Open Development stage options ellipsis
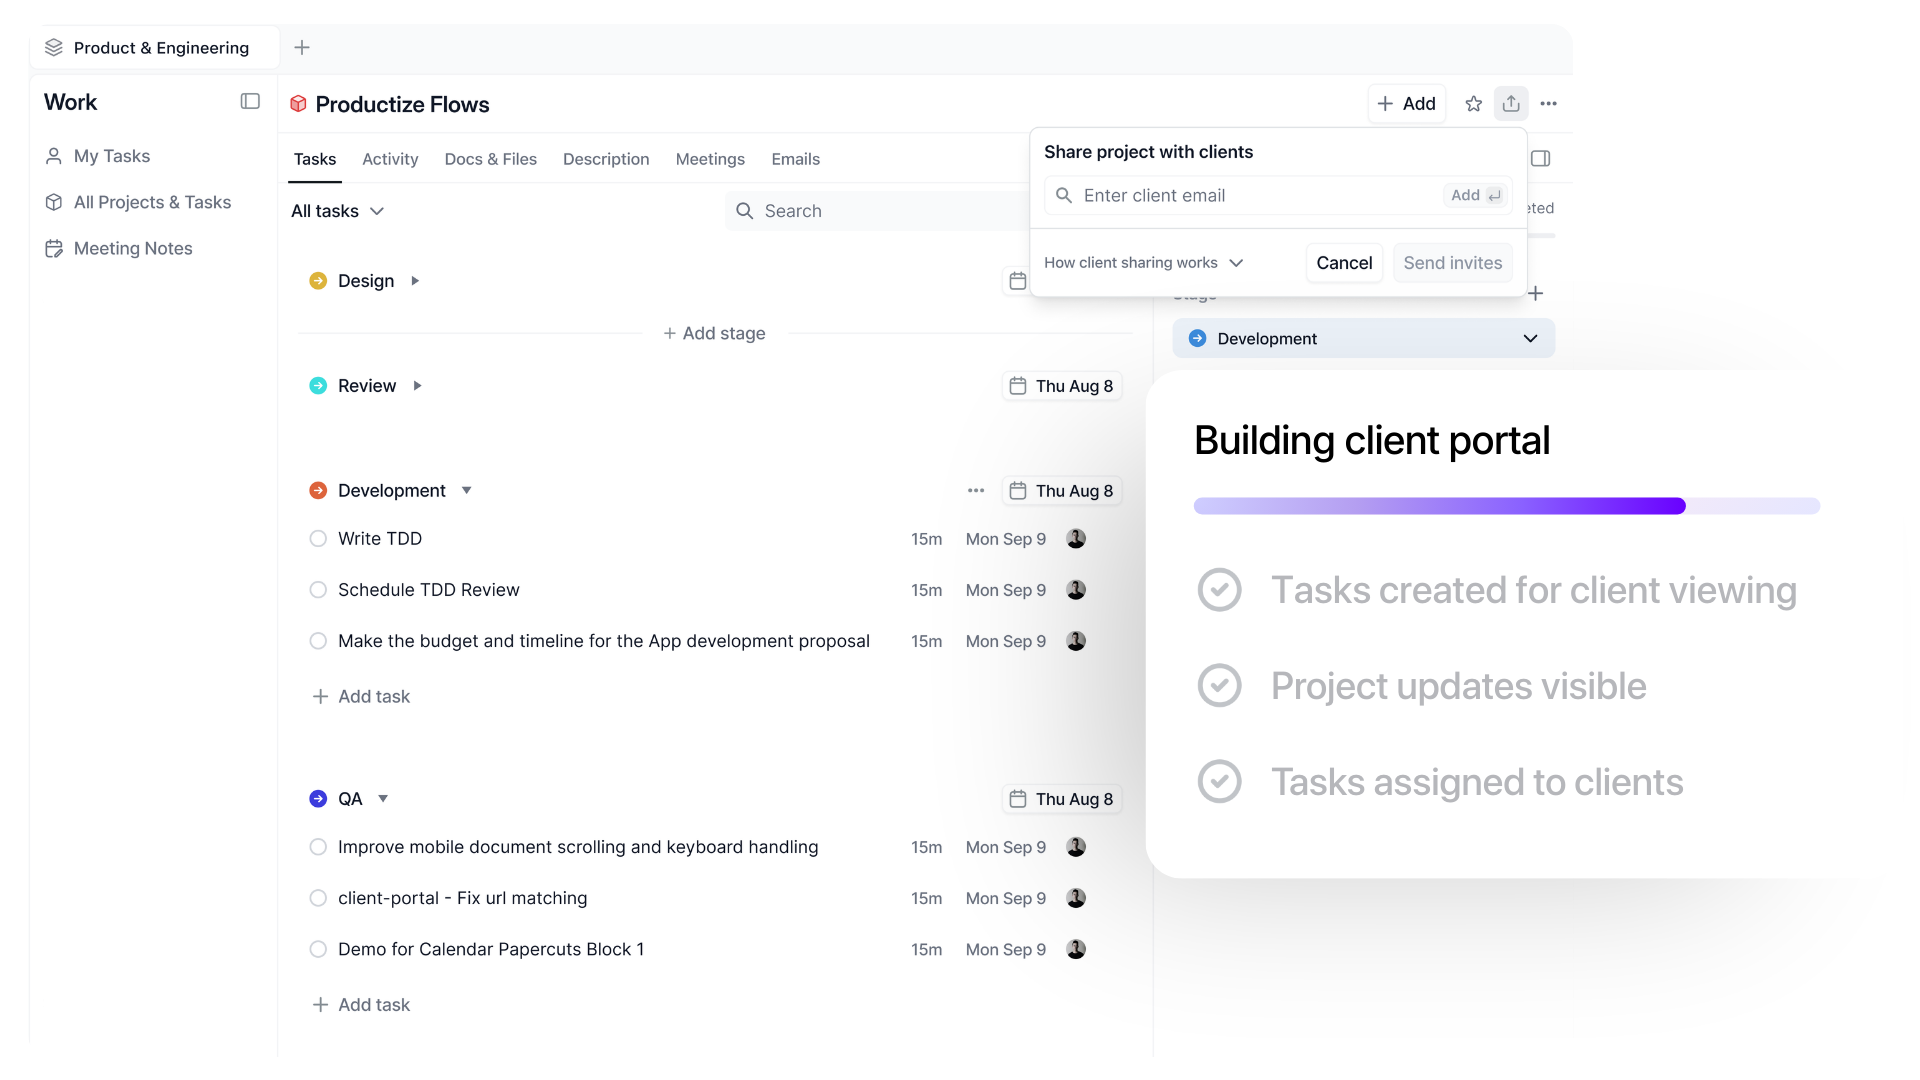 tap(976, 491)
